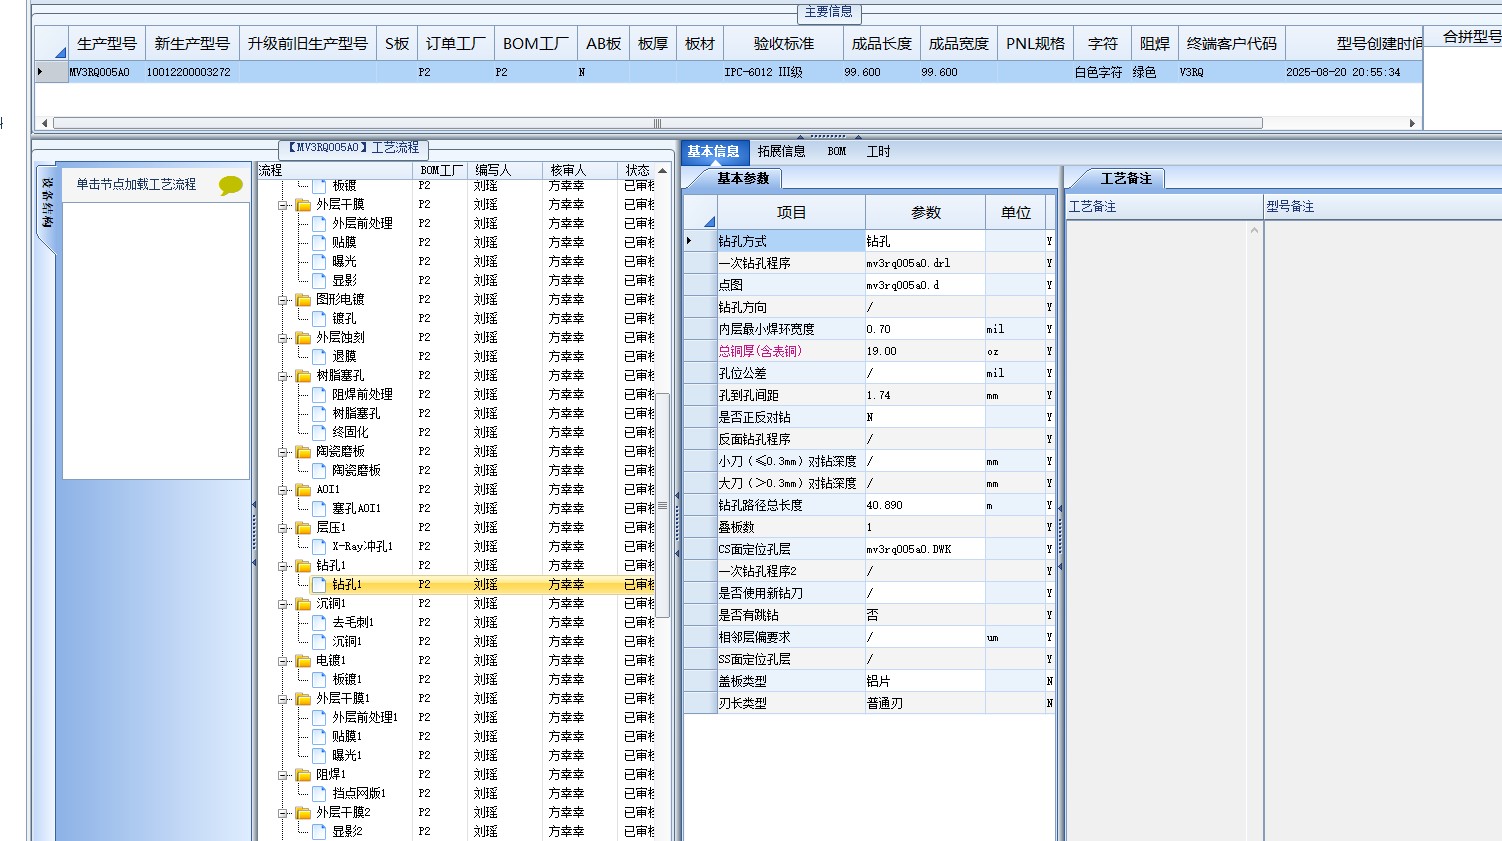This screenshot has width=1502, height=841.
Task: Click the document icon of 镀孔
Action: 319,319
